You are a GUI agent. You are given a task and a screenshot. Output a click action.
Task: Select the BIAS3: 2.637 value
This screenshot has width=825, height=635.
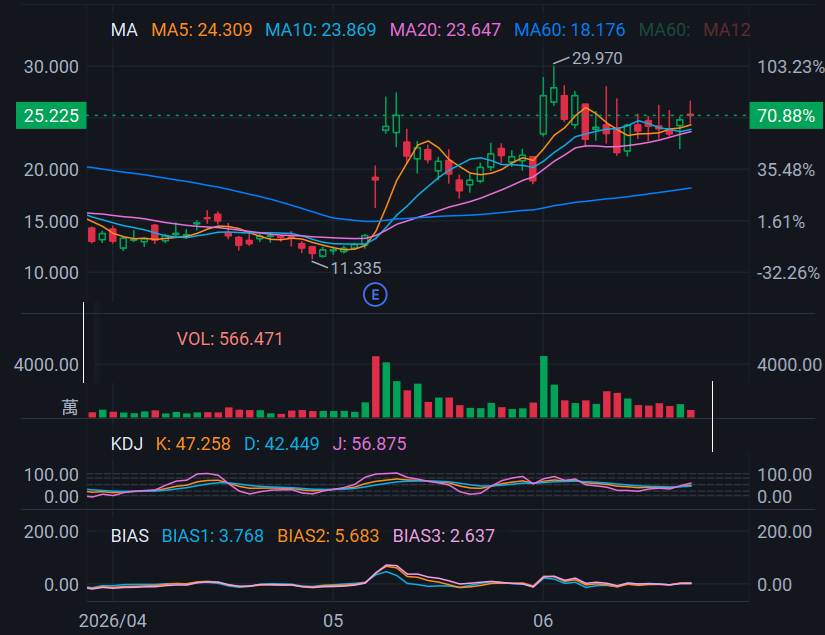click(x=444, y=536)
